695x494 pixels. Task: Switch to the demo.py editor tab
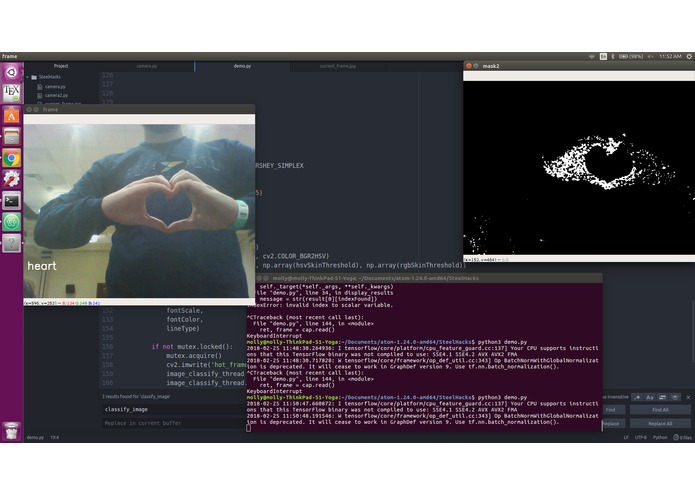242,66
